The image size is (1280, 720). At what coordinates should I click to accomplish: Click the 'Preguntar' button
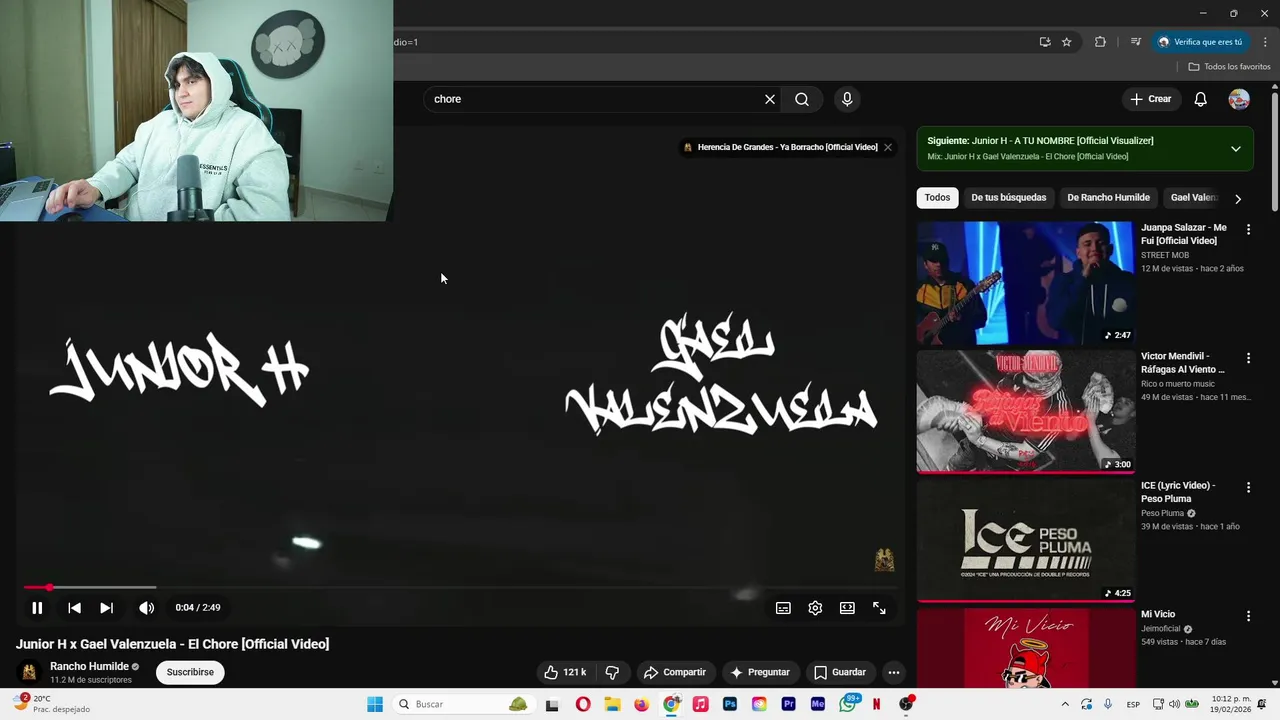[760, 672]
